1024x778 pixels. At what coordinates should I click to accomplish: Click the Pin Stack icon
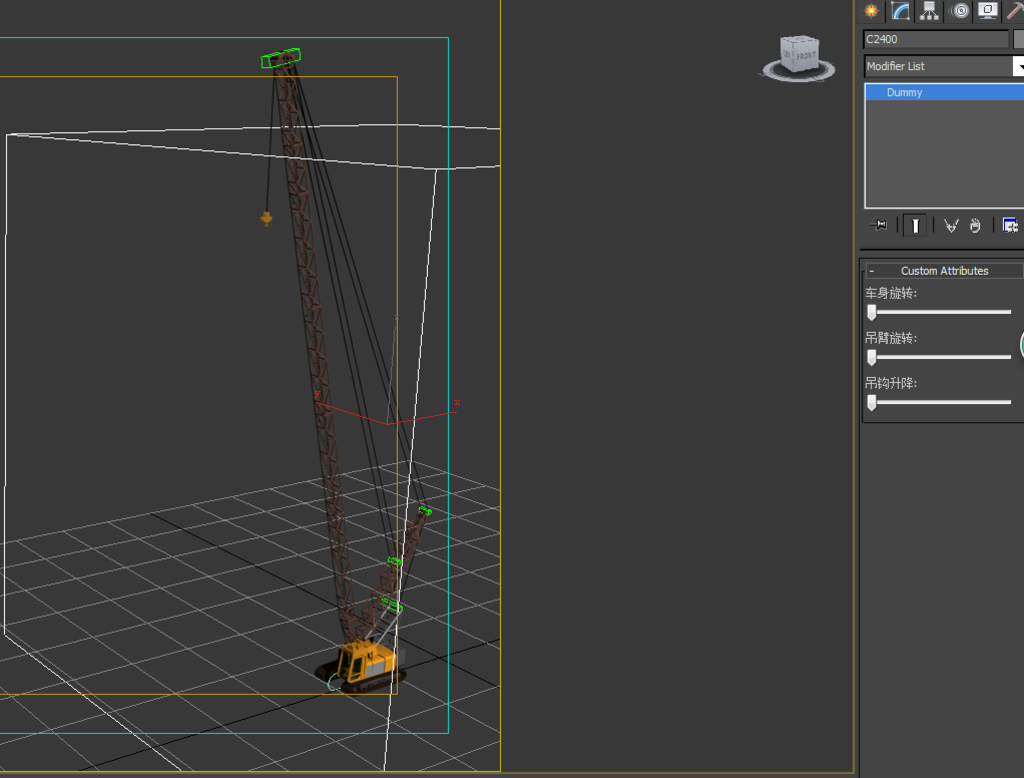[879, 226]
